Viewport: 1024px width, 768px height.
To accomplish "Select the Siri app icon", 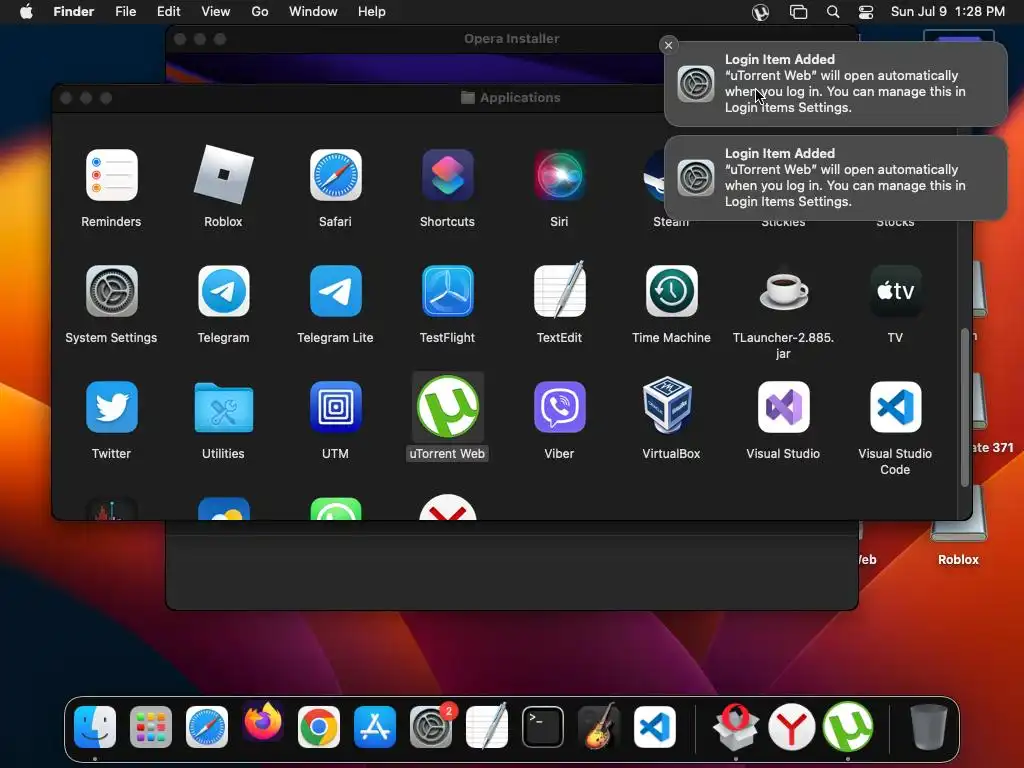I will coord(559,175).
